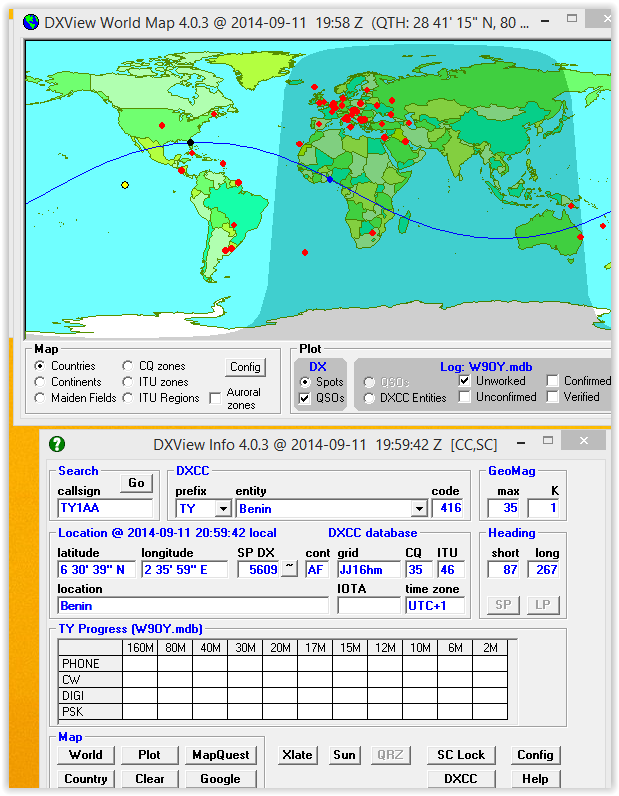Enable the Verified checkbox
This screenshot has width=619, height=796.
click(552, 397)
